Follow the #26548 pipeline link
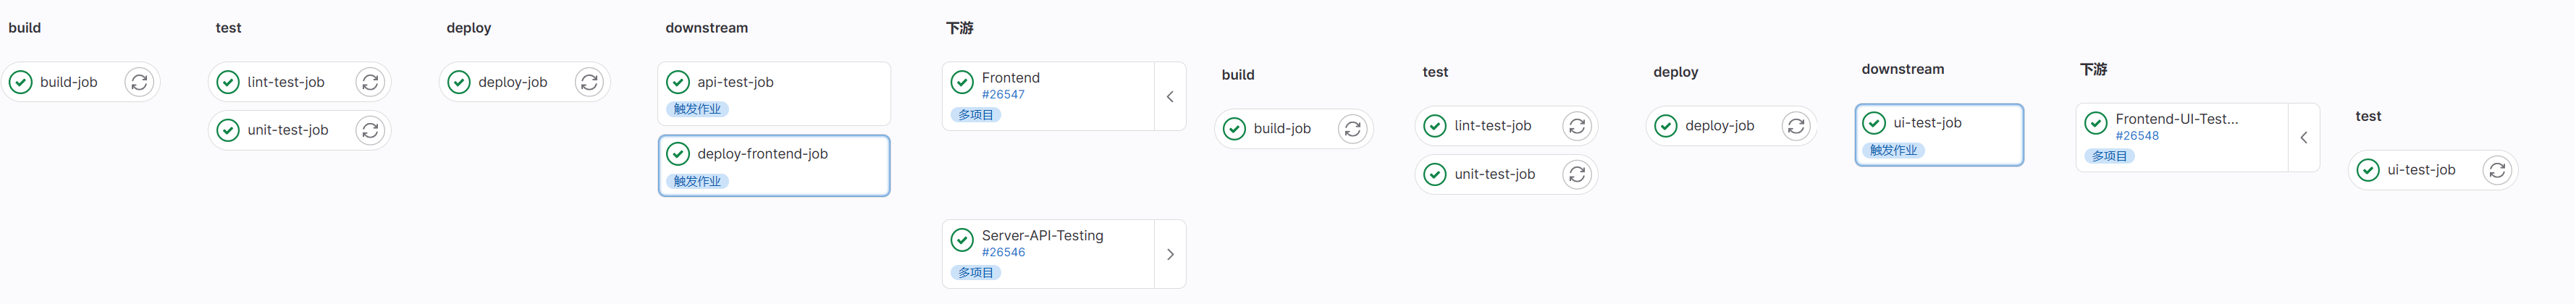 (2137, 136)
